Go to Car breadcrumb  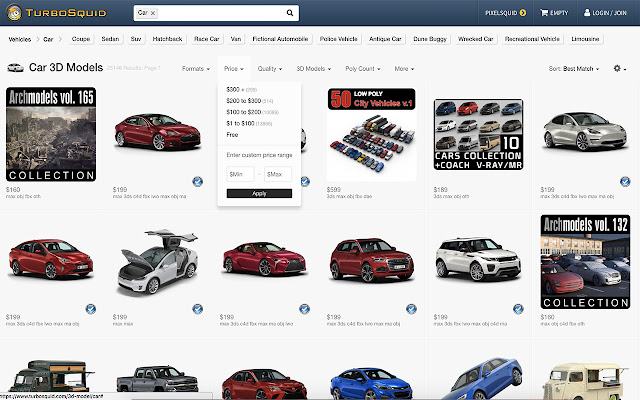click(x=48, y=39)
